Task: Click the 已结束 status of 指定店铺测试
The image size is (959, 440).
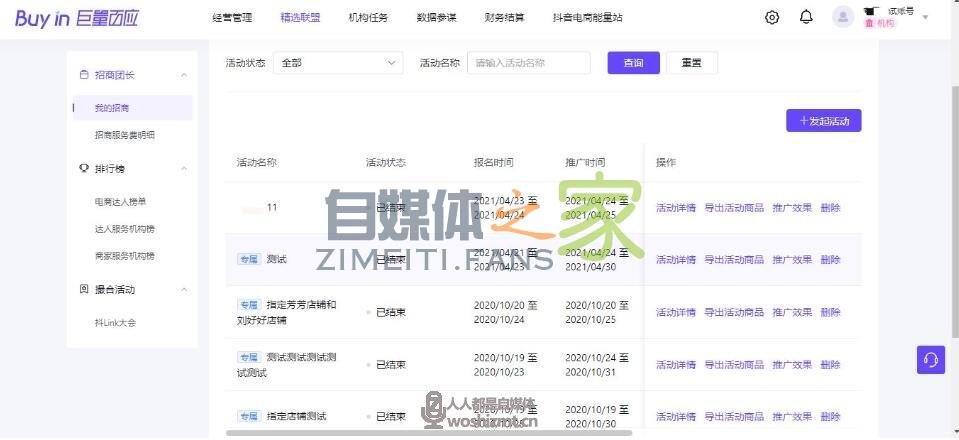Action: pyautogui.click(x=391, y=417)
